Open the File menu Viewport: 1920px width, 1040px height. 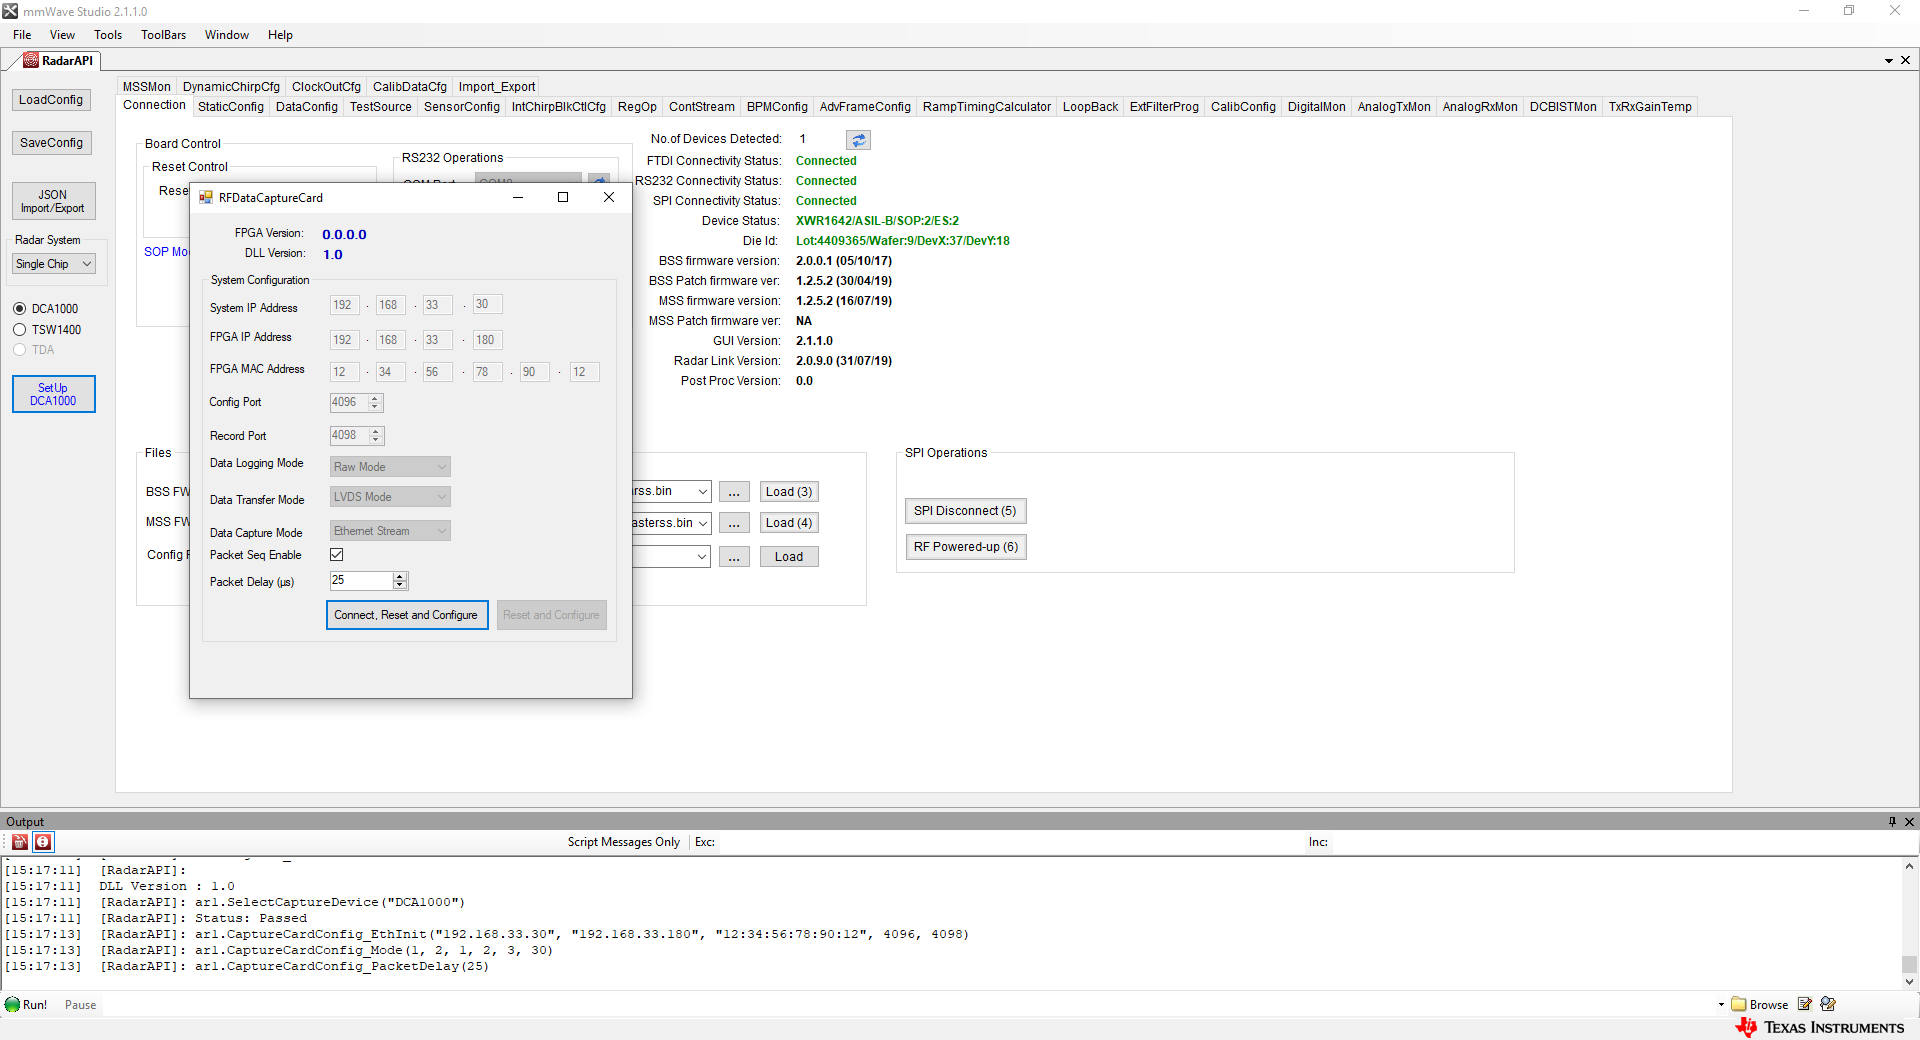coord(22,35)
